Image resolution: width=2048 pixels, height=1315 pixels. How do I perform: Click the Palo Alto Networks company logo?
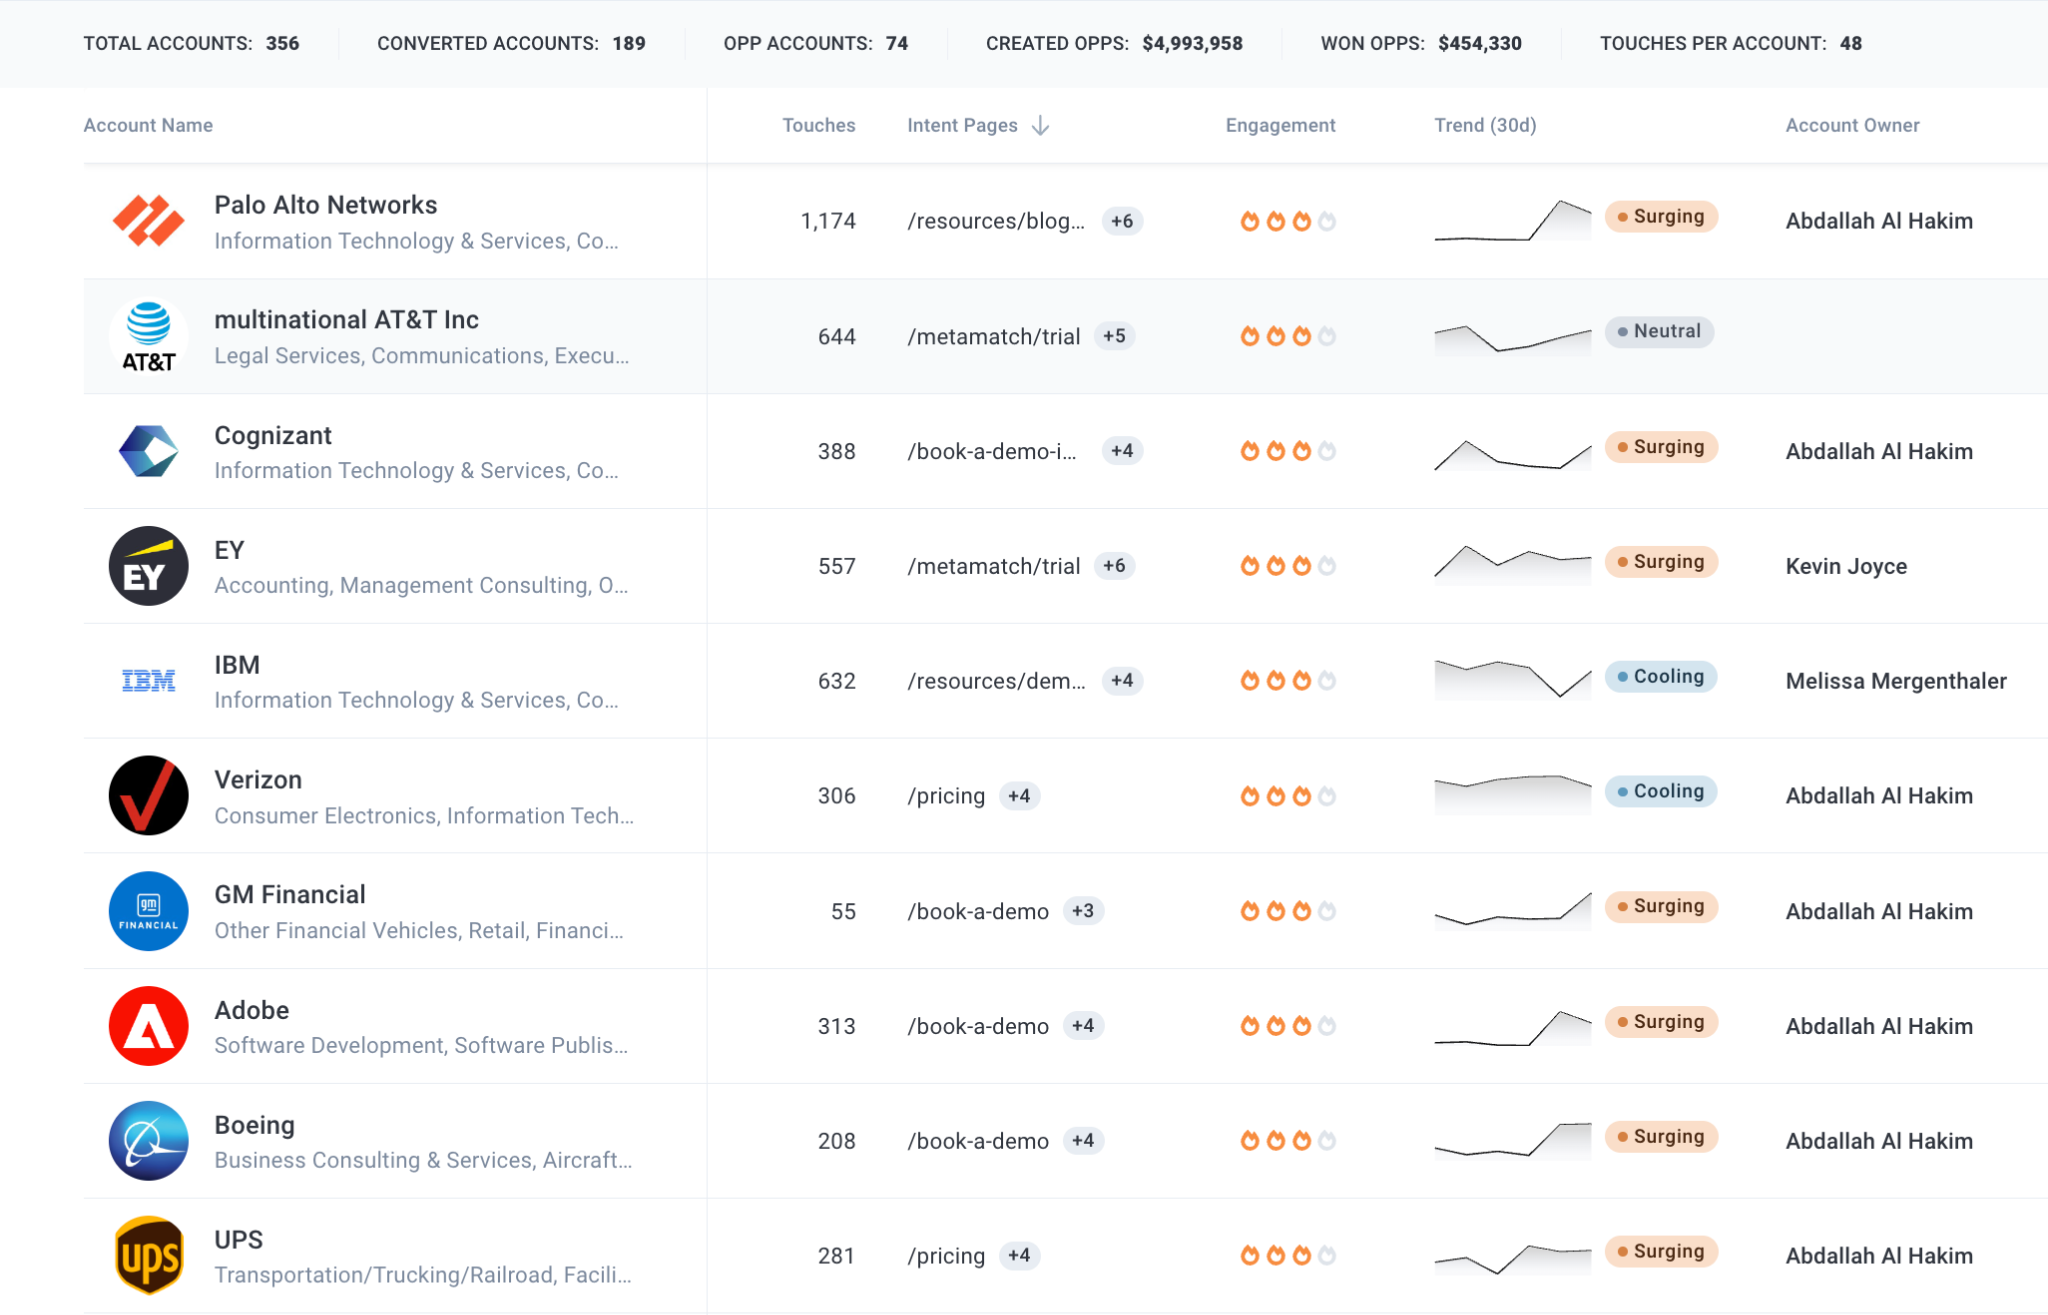[x=148, y=220]
